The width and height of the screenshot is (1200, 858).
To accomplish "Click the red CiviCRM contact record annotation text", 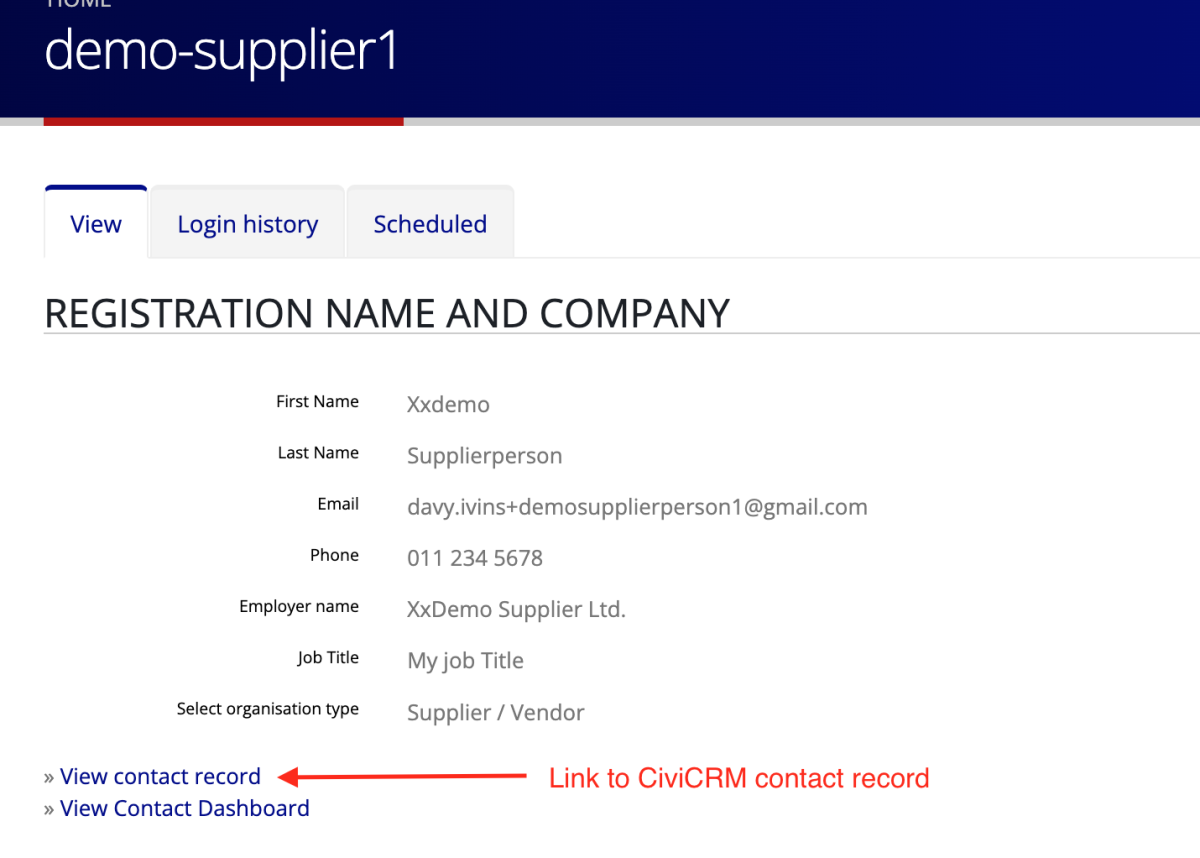I will tap(739, 778).
